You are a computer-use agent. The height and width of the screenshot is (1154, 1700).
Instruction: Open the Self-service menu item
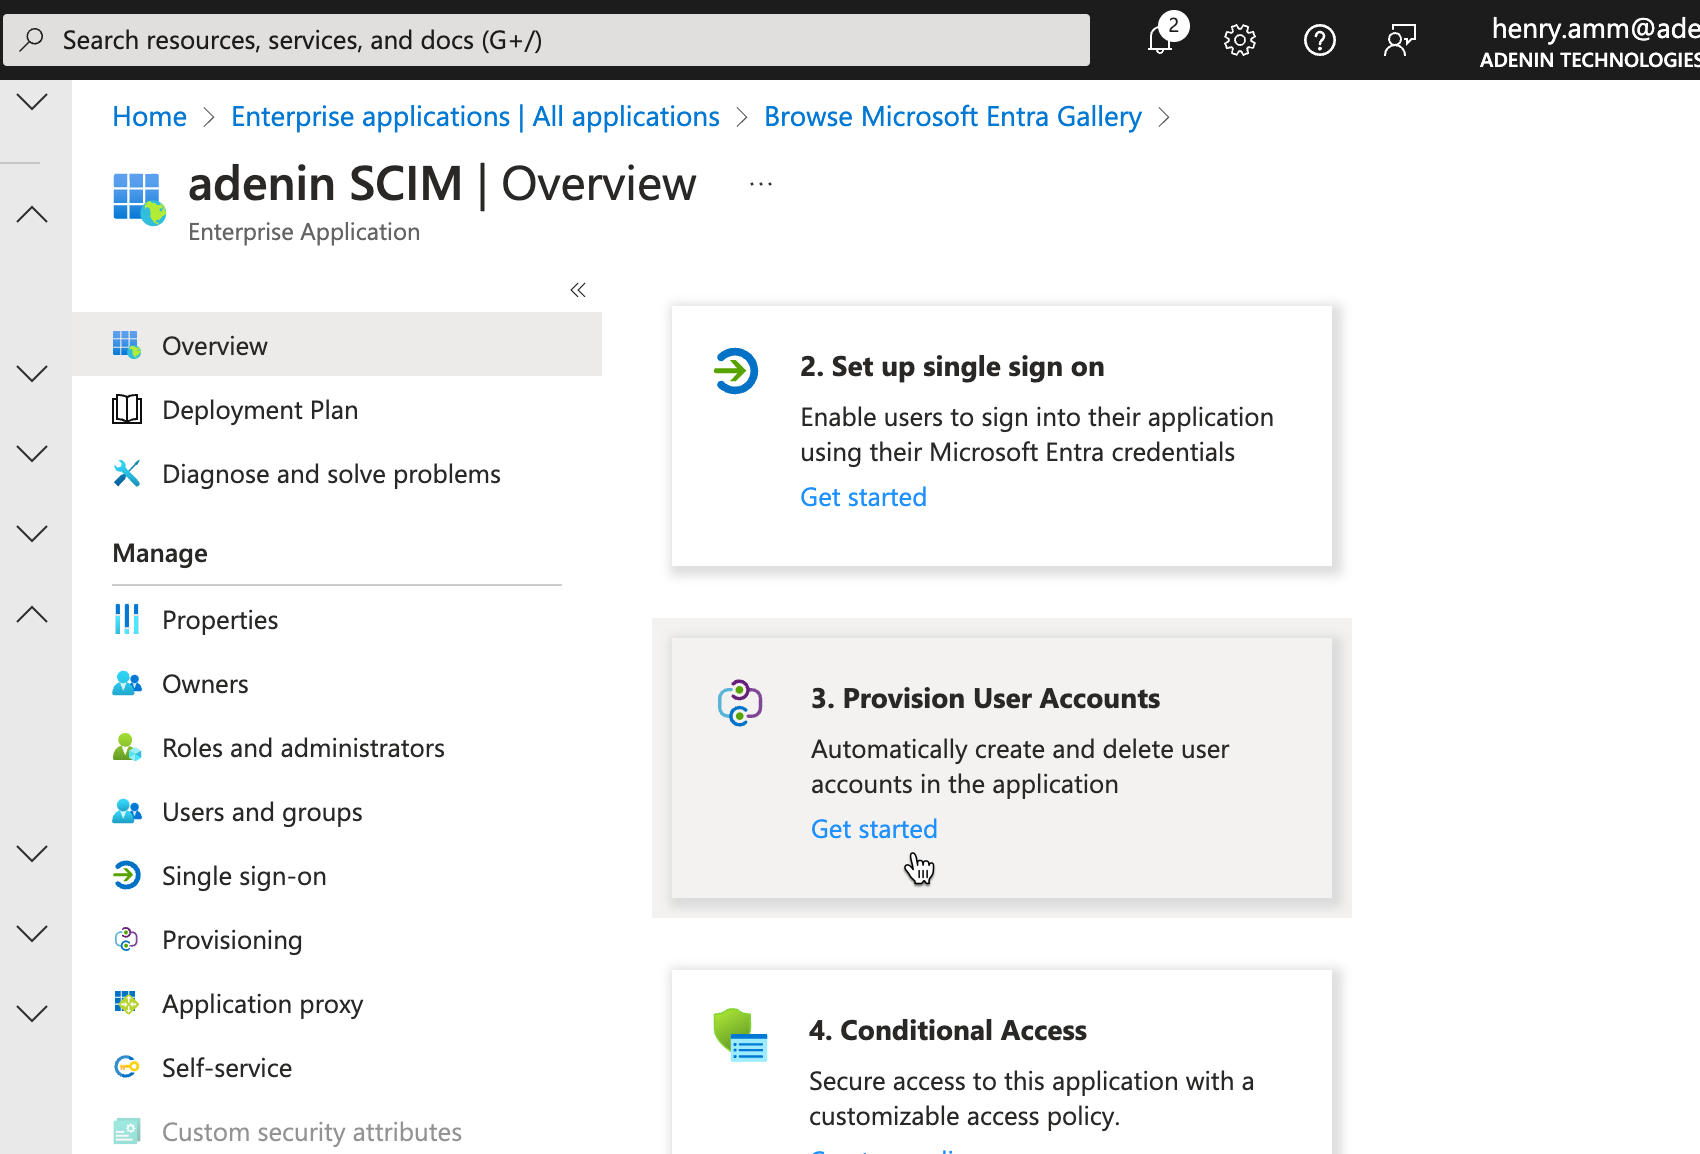(x=227, y=1068)
